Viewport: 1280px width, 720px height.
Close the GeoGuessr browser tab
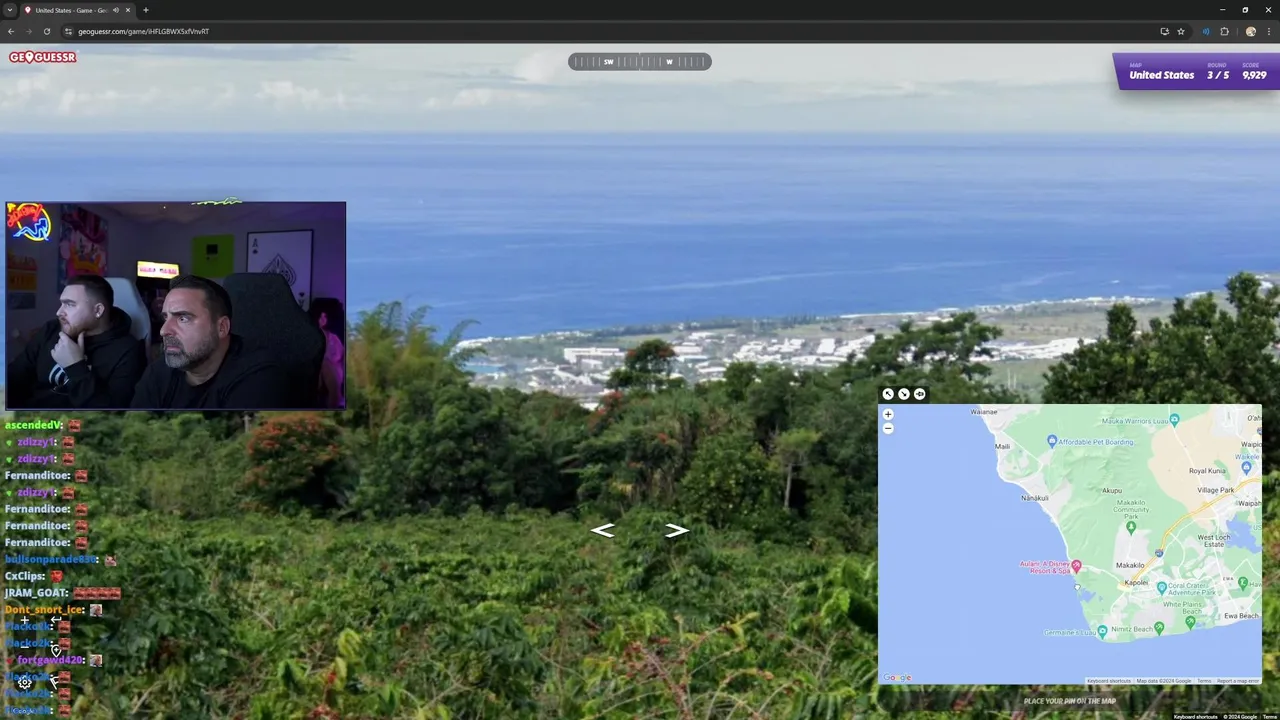tap(128, 10)
